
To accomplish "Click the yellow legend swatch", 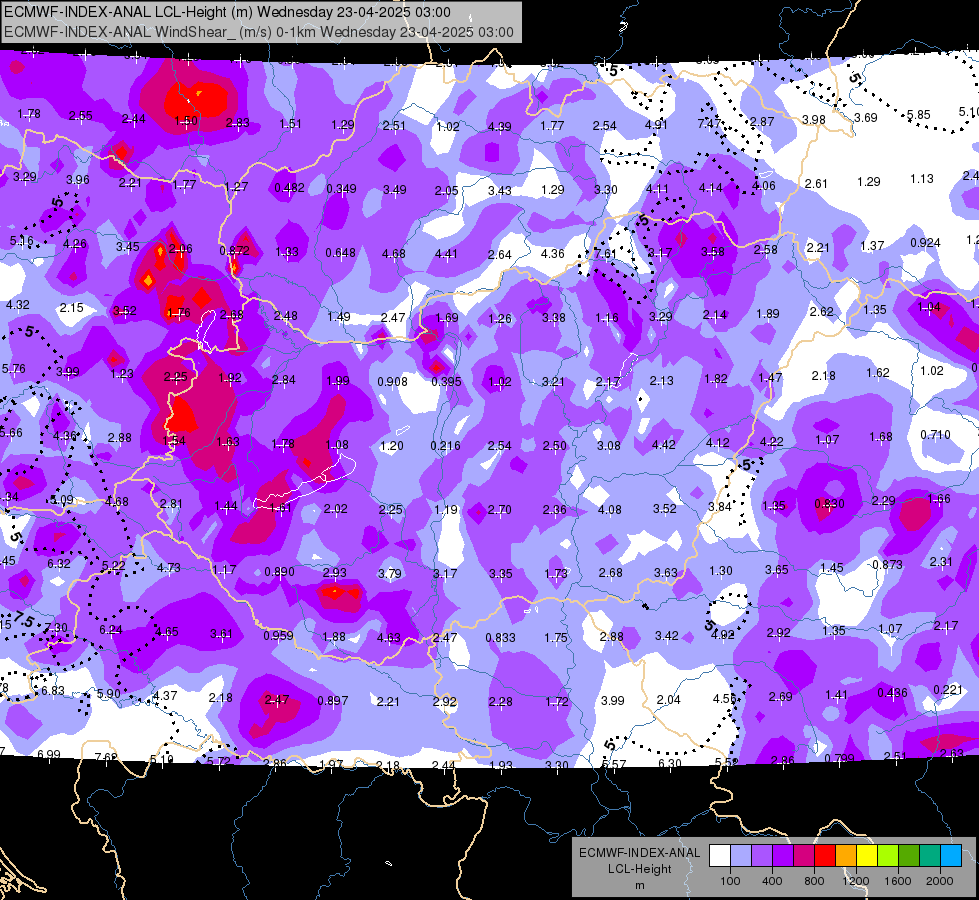I will (867, 856).
